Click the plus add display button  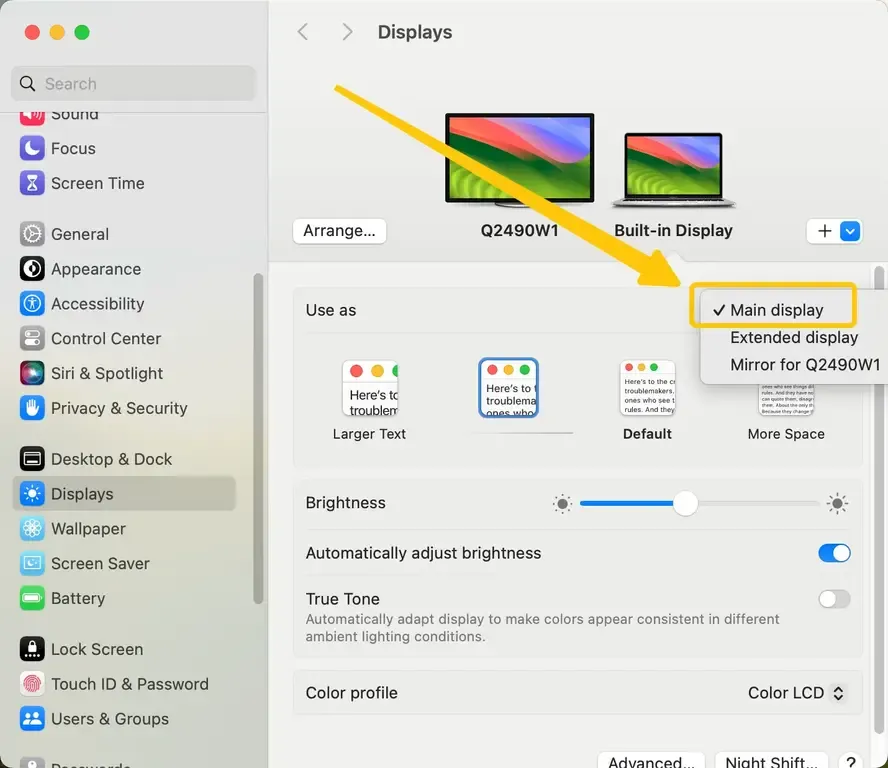click(825, 231)
